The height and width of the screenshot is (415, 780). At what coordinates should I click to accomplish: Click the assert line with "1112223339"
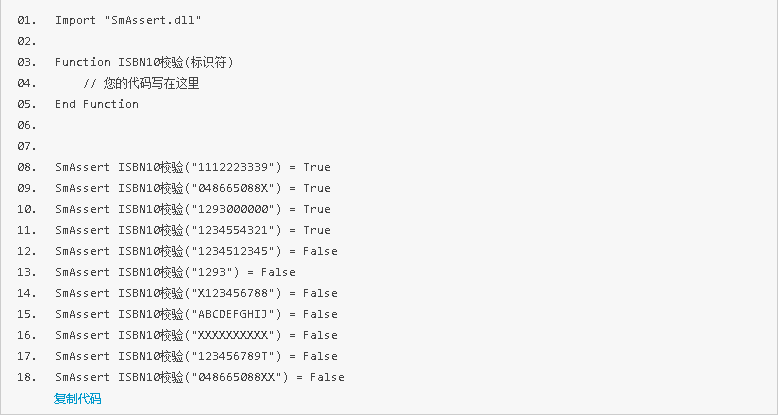coord(192,167)
